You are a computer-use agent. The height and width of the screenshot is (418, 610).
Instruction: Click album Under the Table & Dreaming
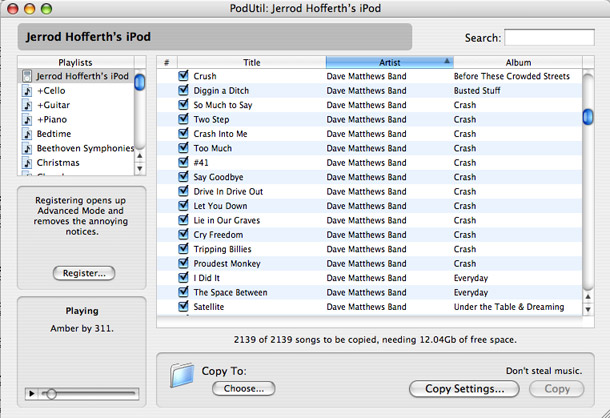click(509, 307)
